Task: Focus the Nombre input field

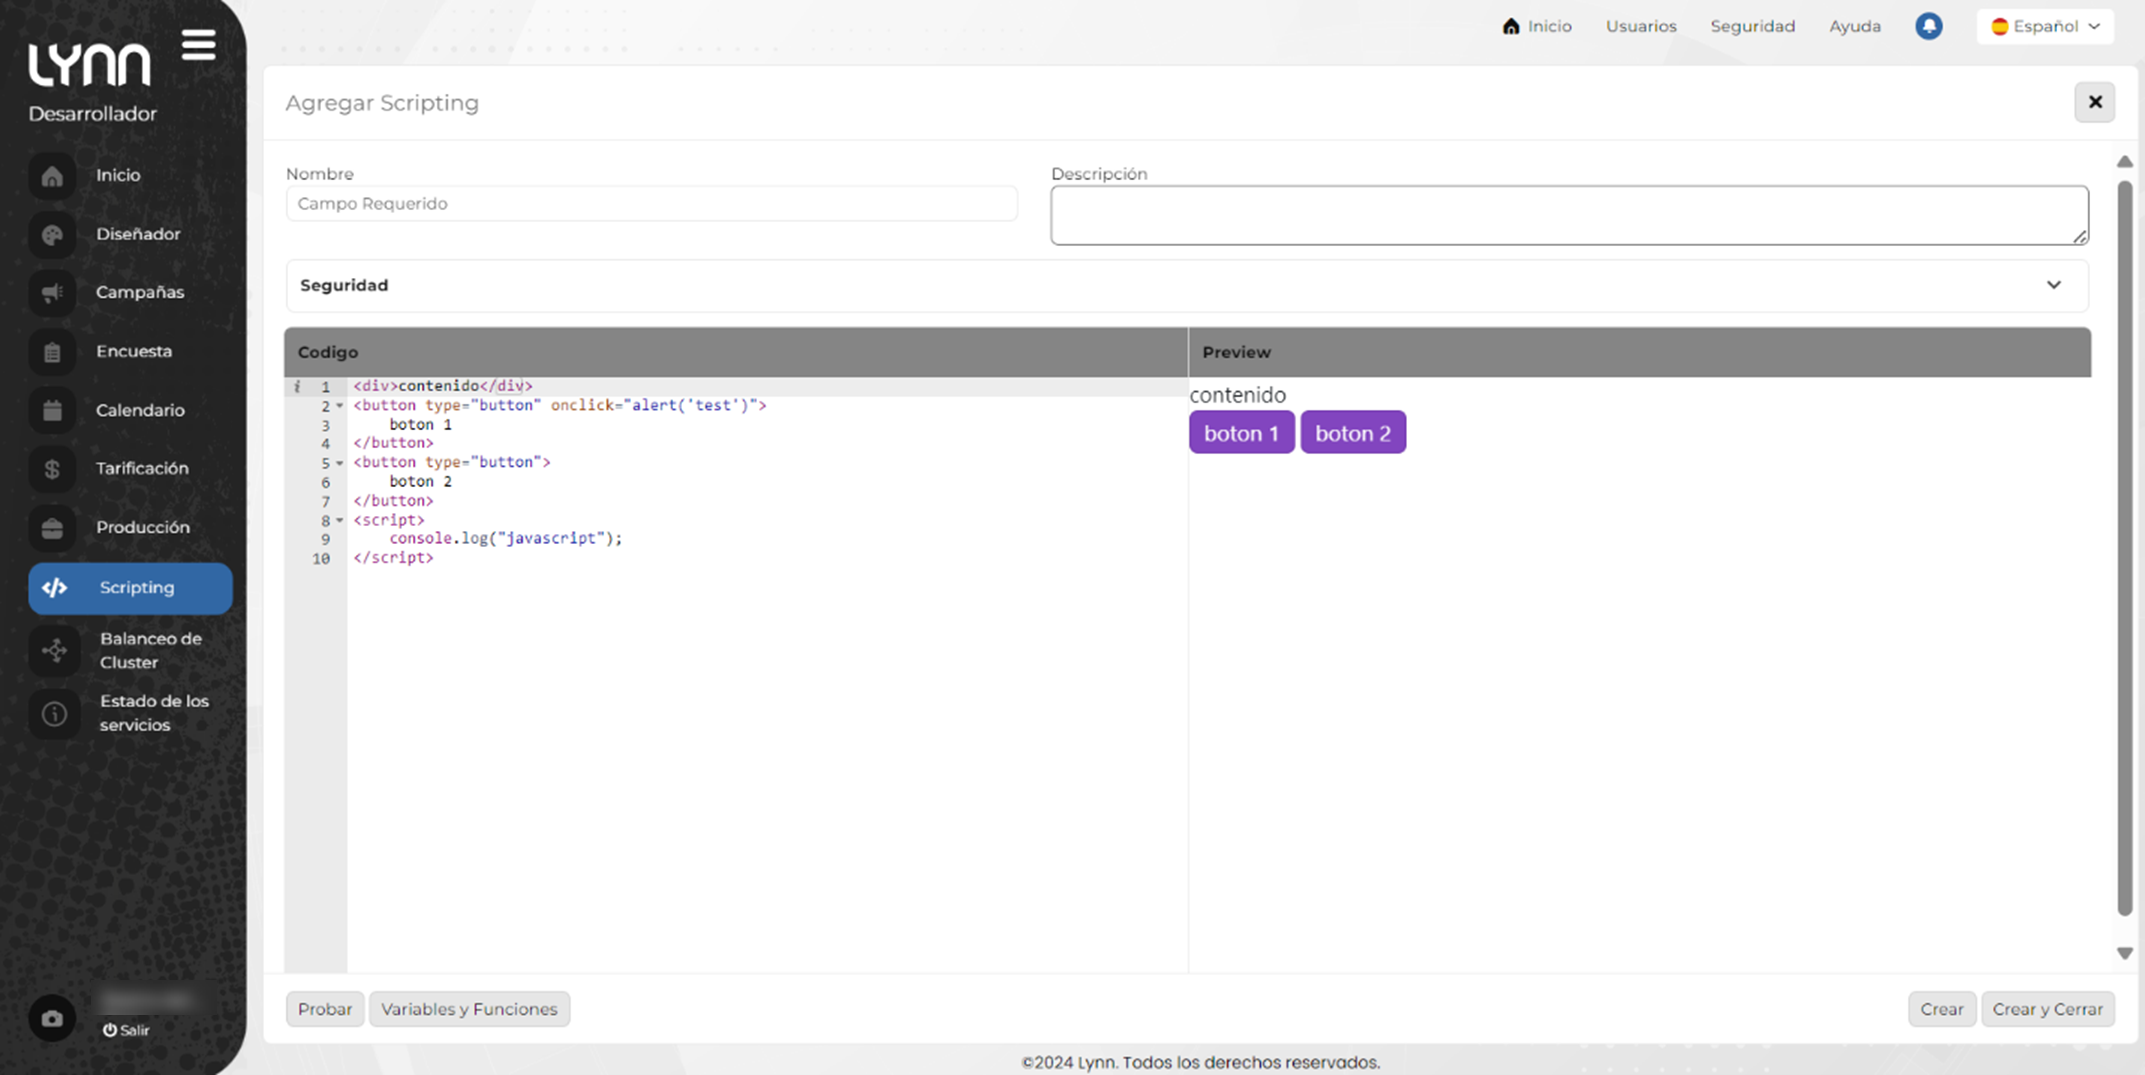Action: click(x=652, y=203)
